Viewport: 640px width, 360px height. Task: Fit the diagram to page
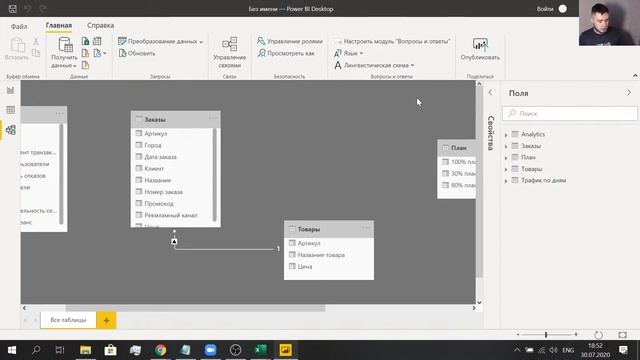point(622,335)
